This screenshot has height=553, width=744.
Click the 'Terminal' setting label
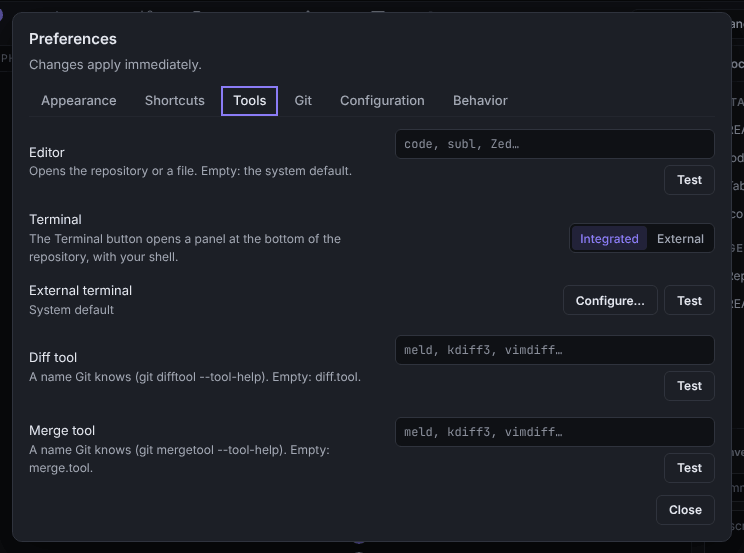point(55,219)
